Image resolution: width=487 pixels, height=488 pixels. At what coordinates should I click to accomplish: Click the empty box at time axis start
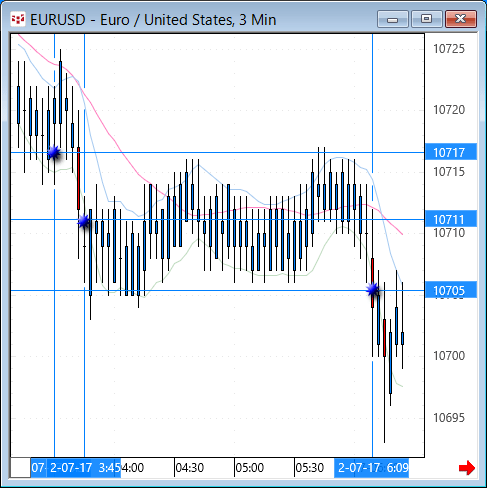pos(20,468)
